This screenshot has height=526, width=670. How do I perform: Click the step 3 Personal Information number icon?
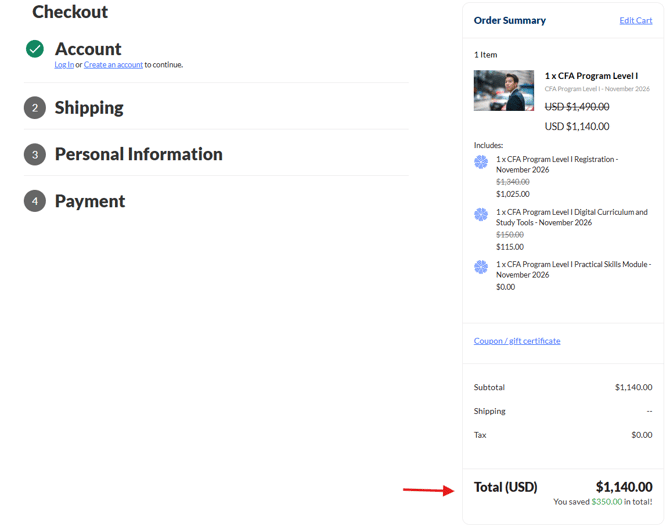coord(35,155)
